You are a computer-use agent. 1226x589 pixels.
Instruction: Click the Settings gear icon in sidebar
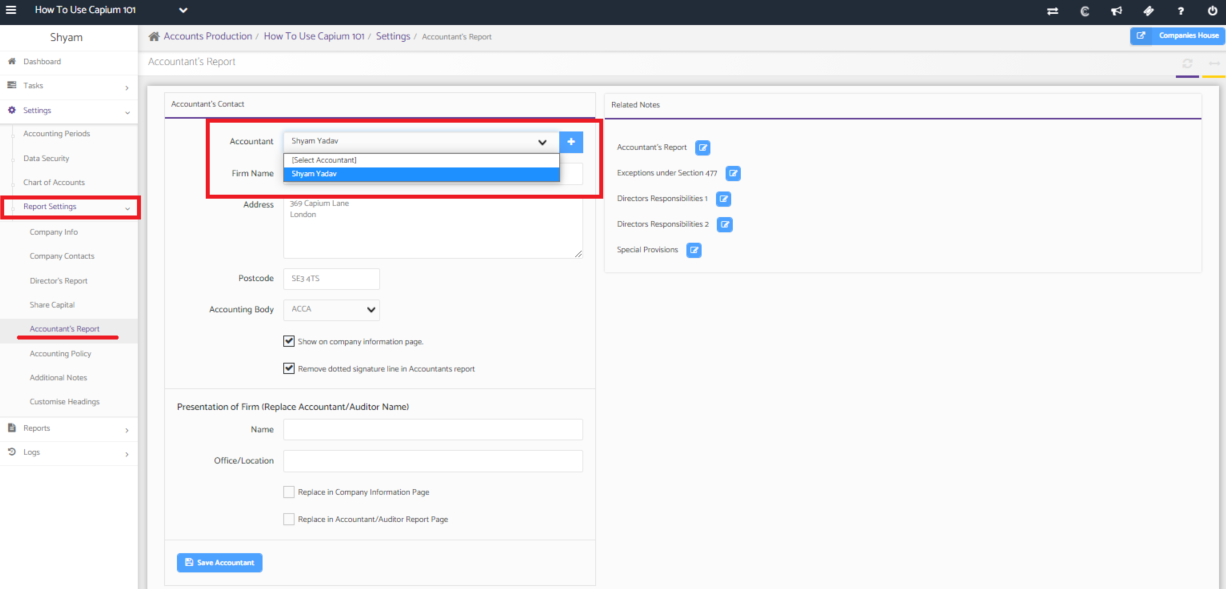pos(12,110)
